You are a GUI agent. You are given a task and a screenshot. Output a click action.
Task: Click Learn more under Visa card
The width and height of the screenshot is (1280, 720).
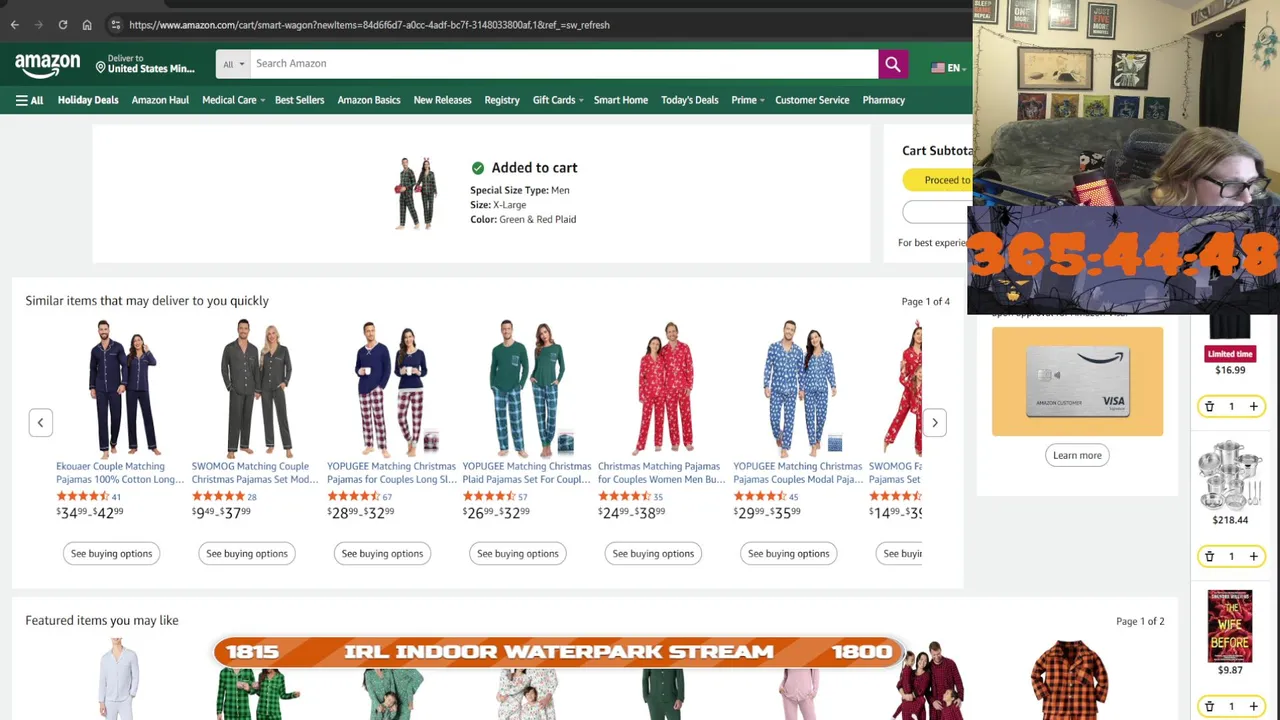click(1077, 455)
